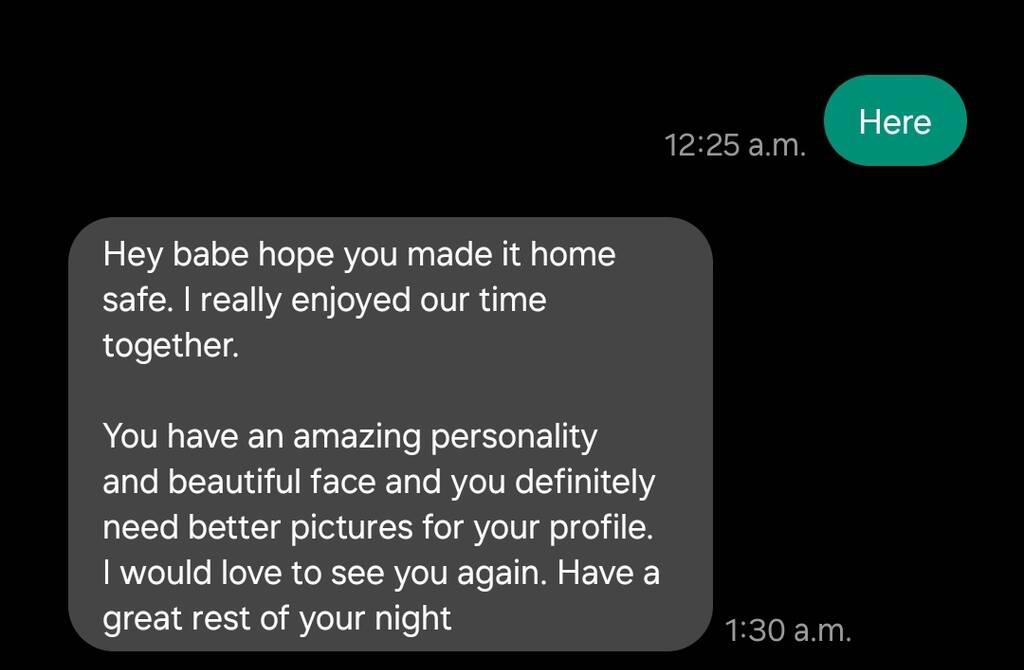This screenshot has width=1024, height=670.
Task: Select the words "amazing personality"
Action: click(430, 437)
